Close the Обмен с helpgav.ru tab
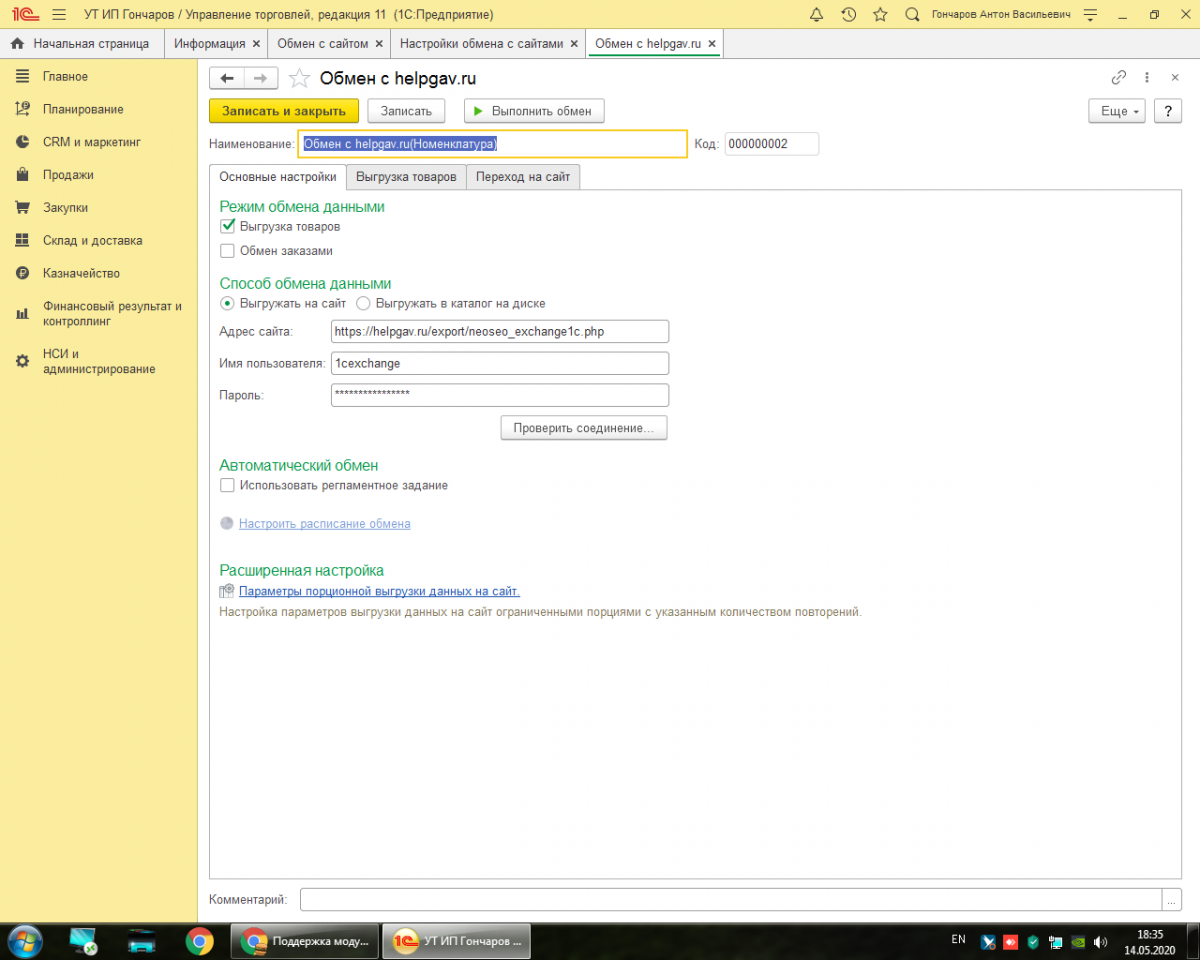The image size is (1200, 960). coord(711,44)
